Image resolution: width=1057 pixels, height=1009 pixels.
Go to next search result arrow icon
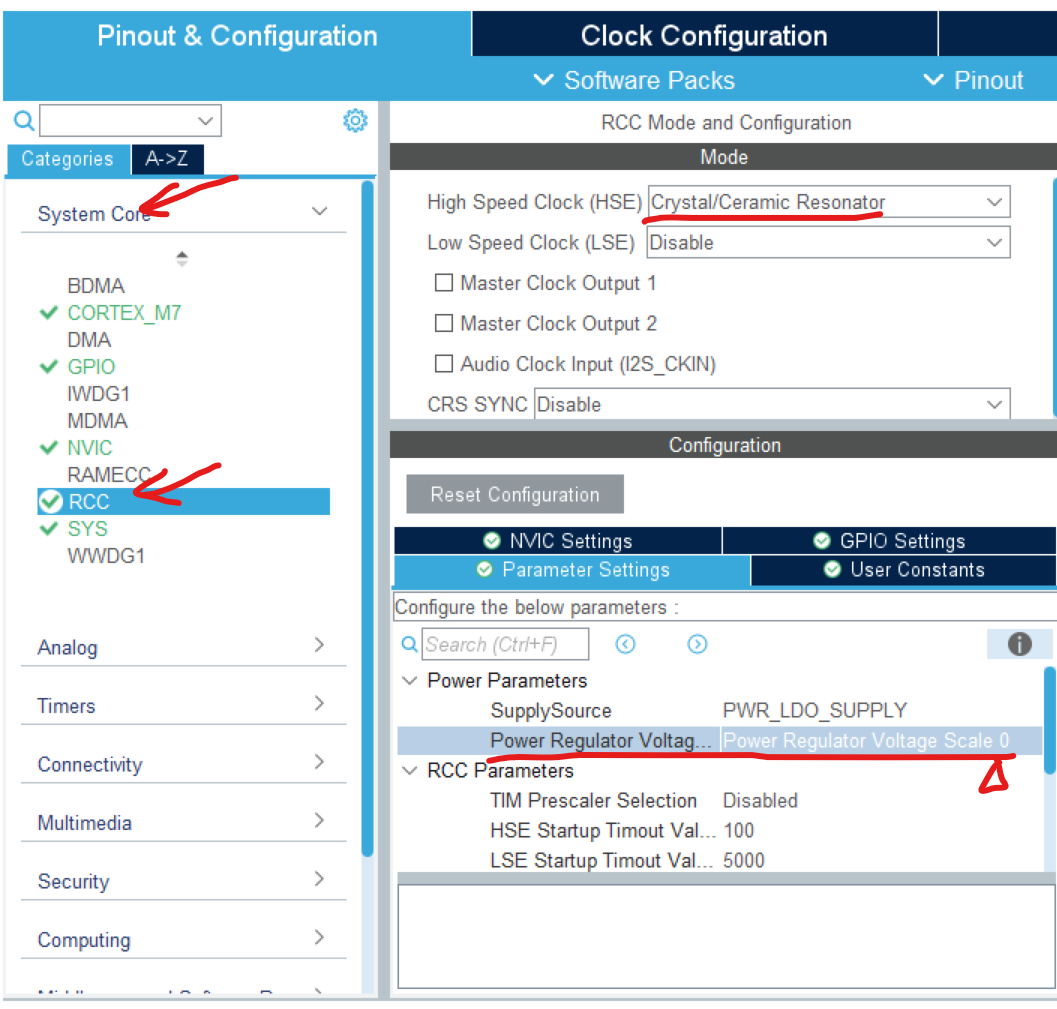click(698, 644)
